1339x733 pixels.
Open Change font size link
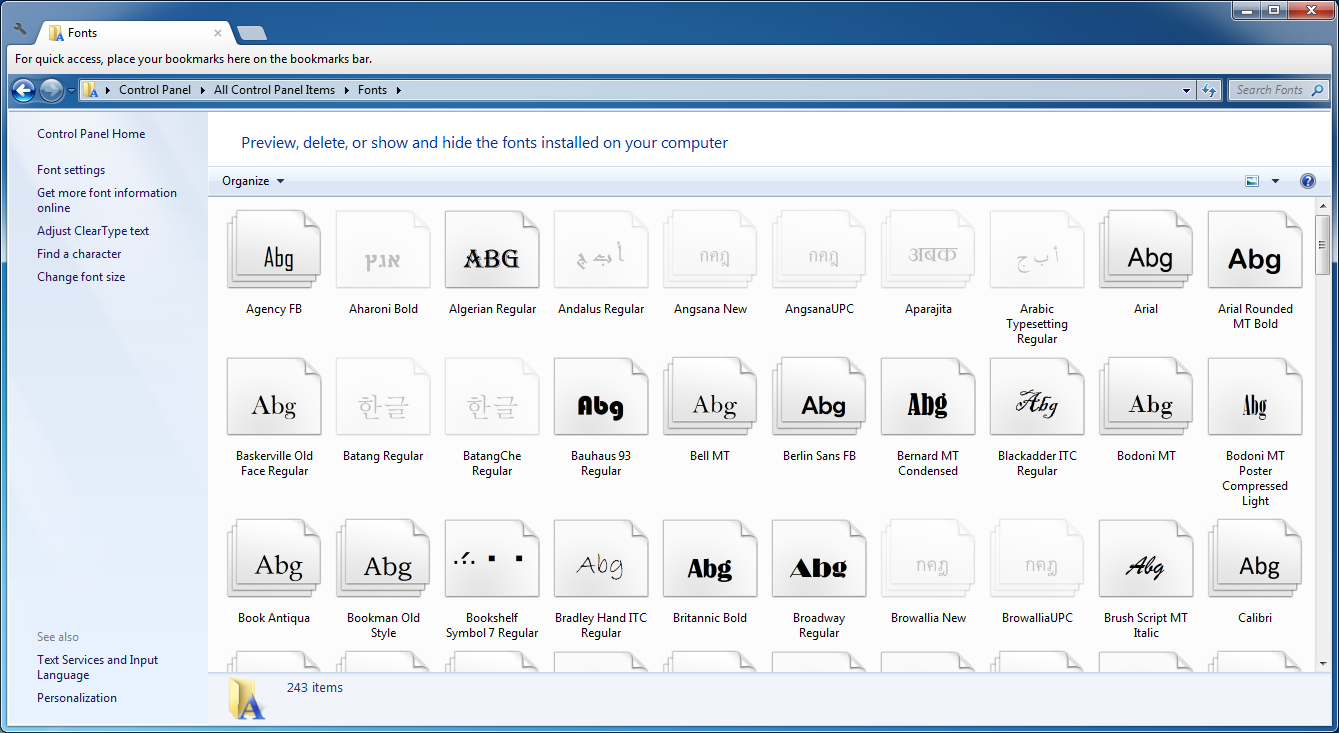click(81, 277)
